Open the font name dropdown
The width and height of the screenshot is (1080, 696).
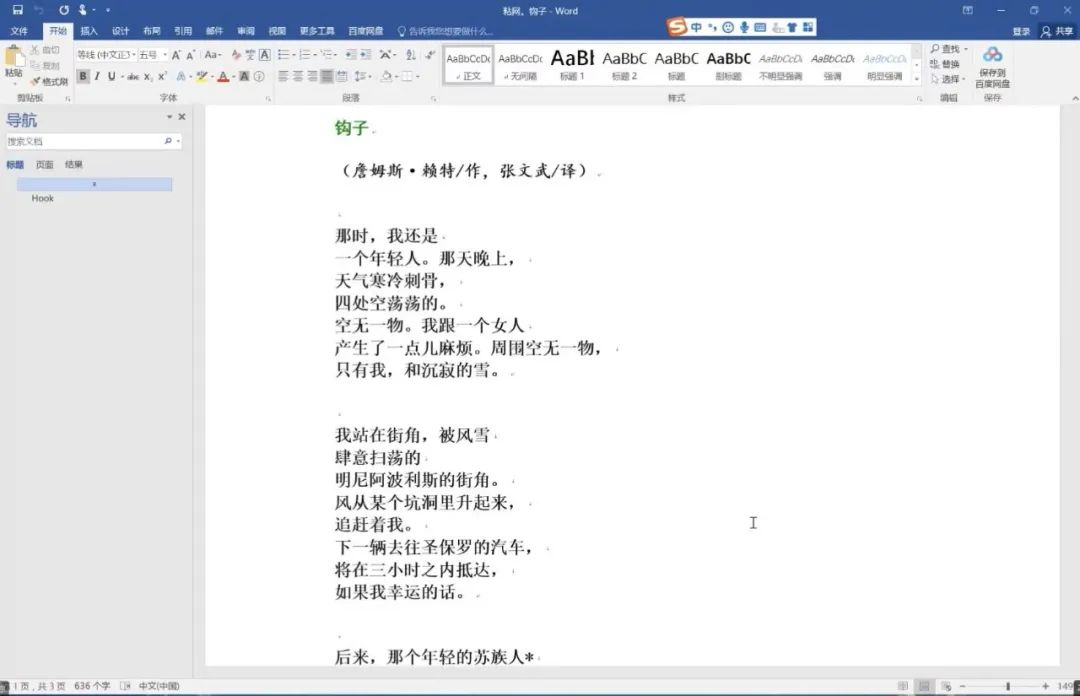click(134, 55)
